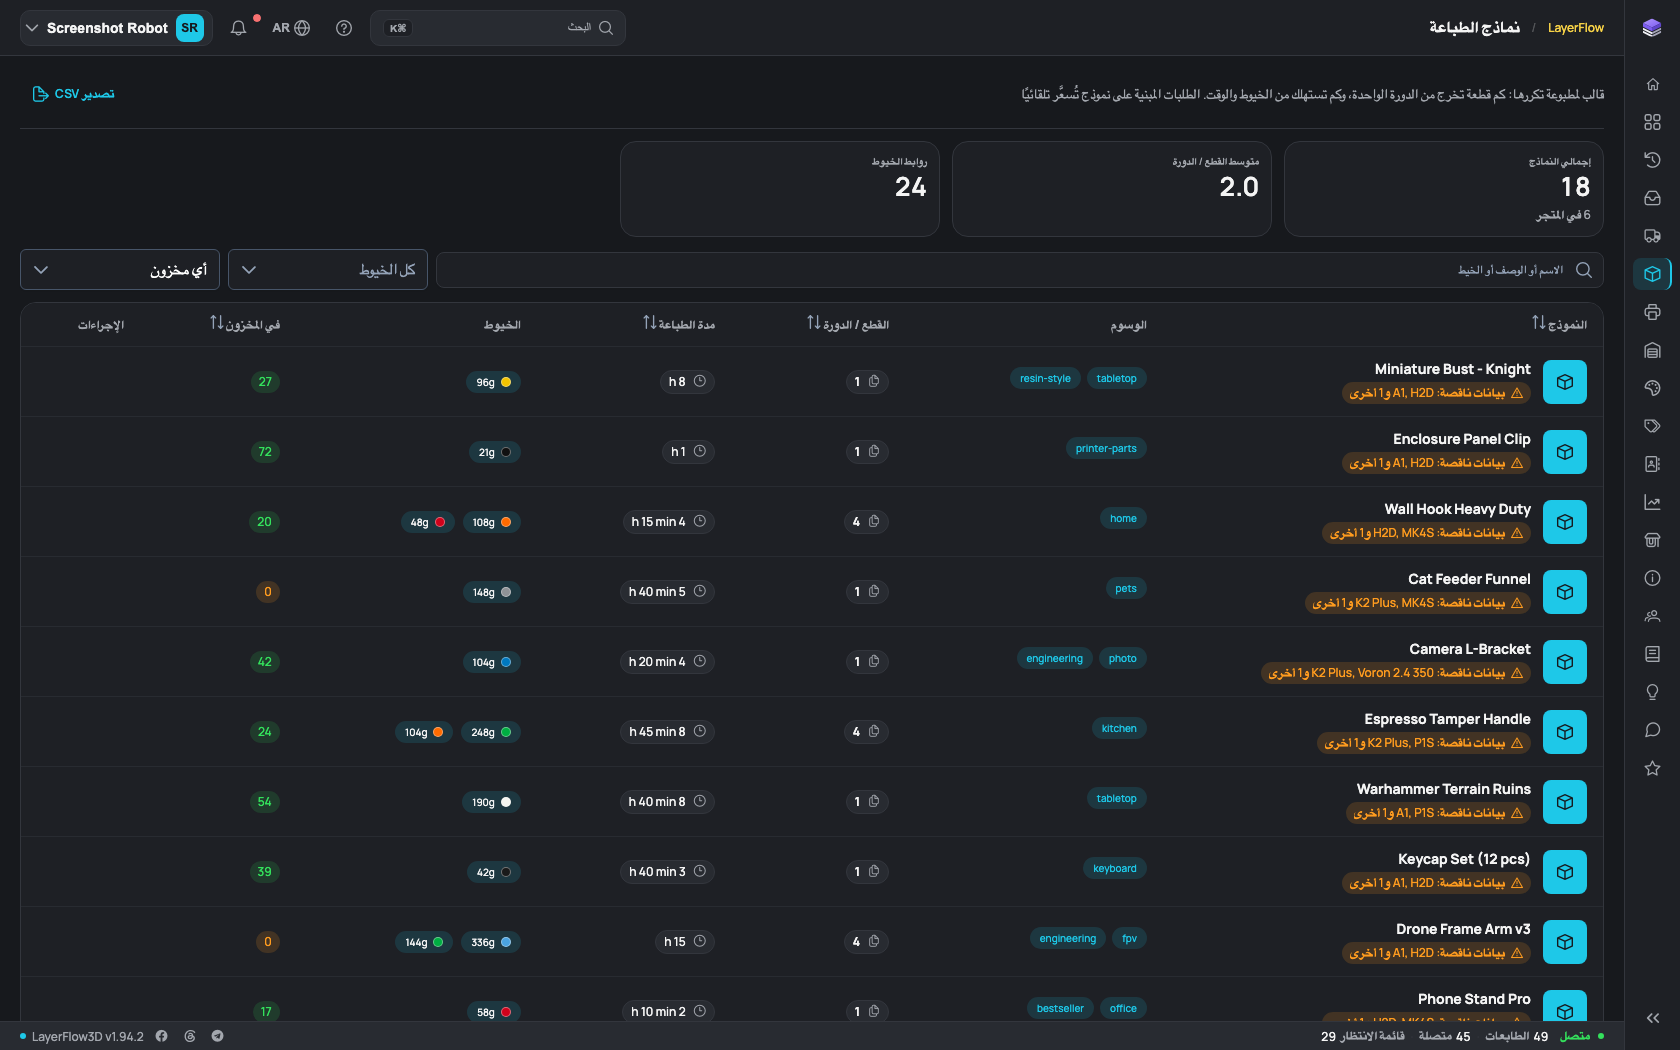Open the printer icon in sidebar
Viewport: 1680px width, 1050px height.
(x=1652, y=312)
